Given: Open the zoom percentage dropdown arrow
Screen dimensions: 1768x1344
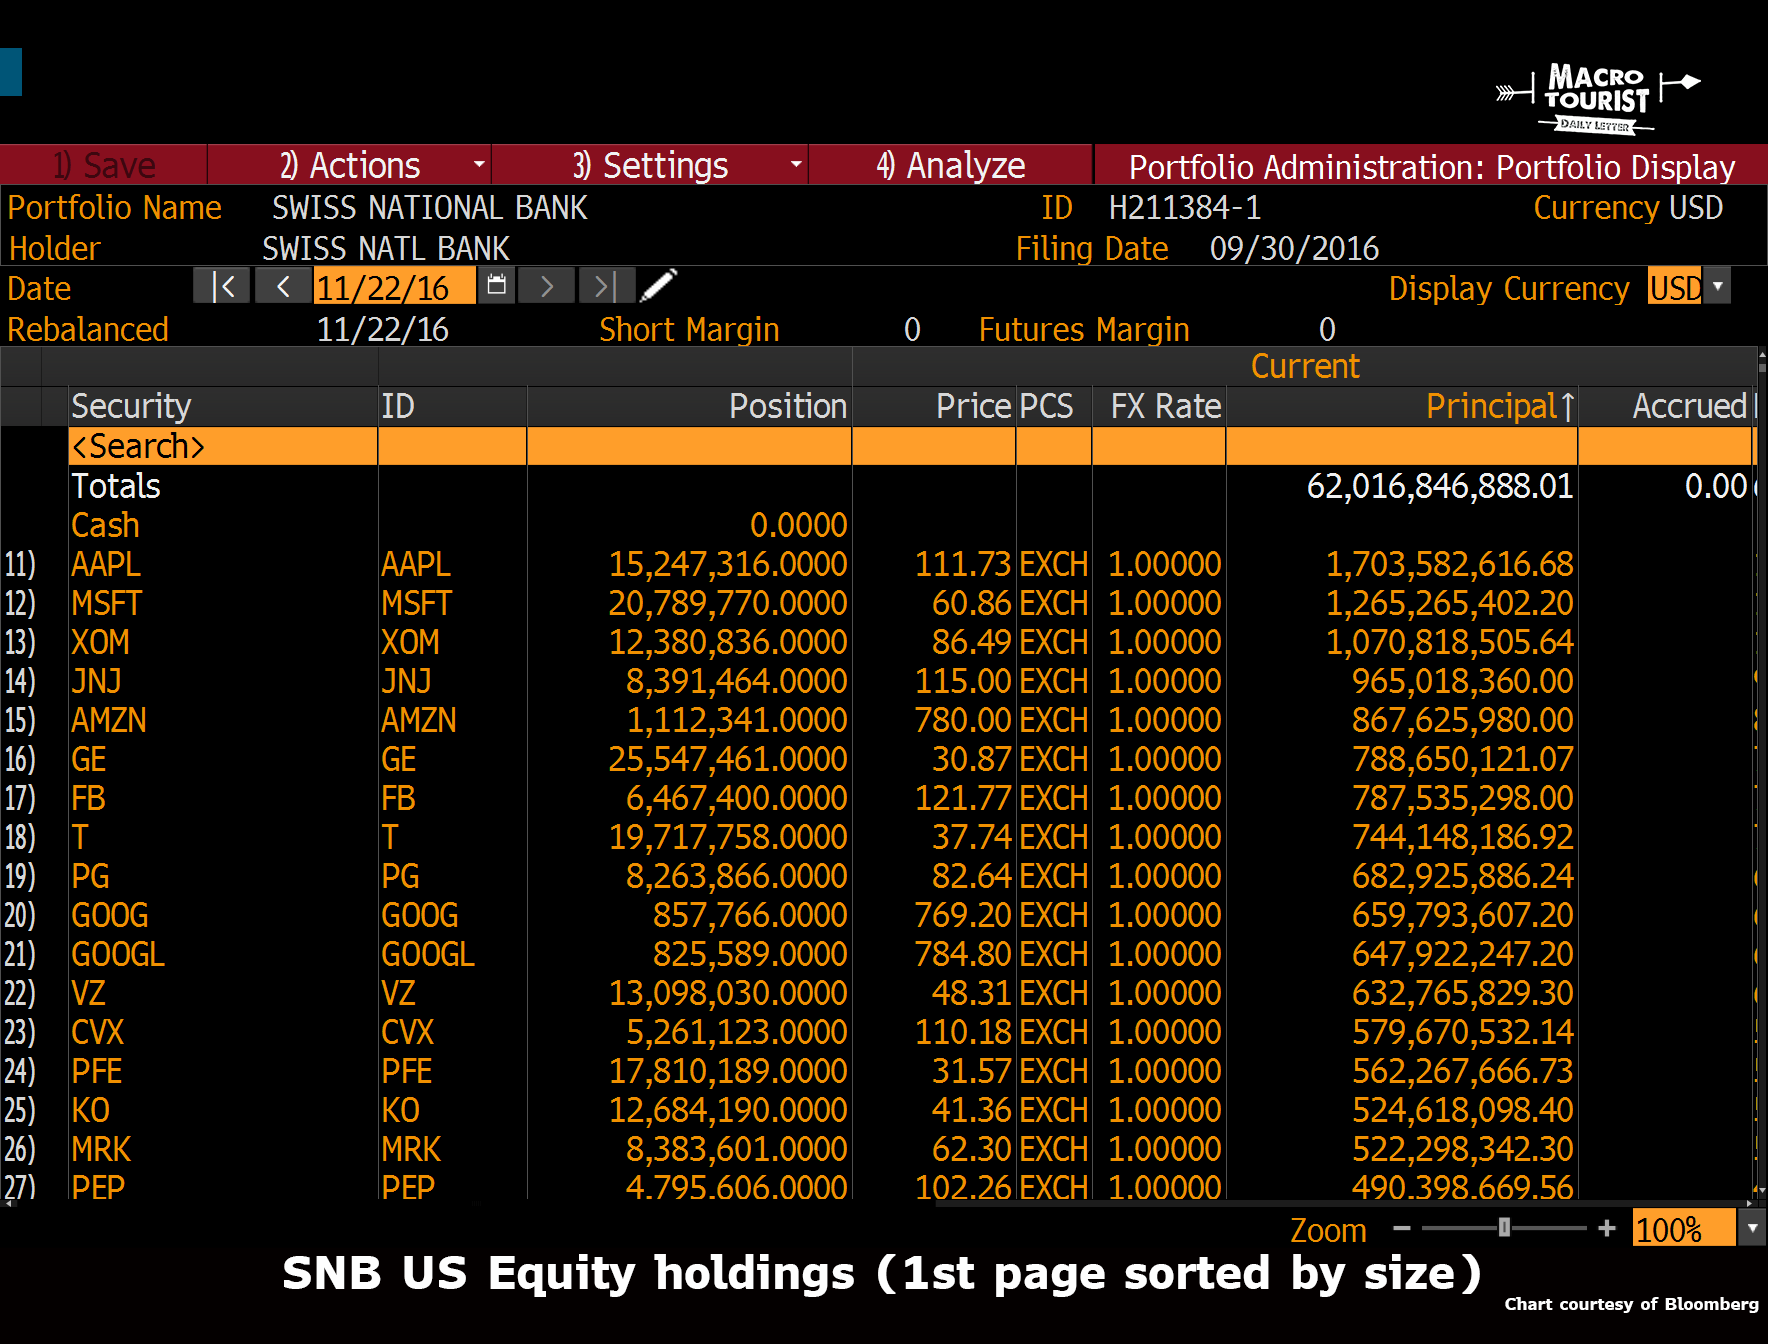Looking at the screenshot, I should [x=1752, y=1228].
